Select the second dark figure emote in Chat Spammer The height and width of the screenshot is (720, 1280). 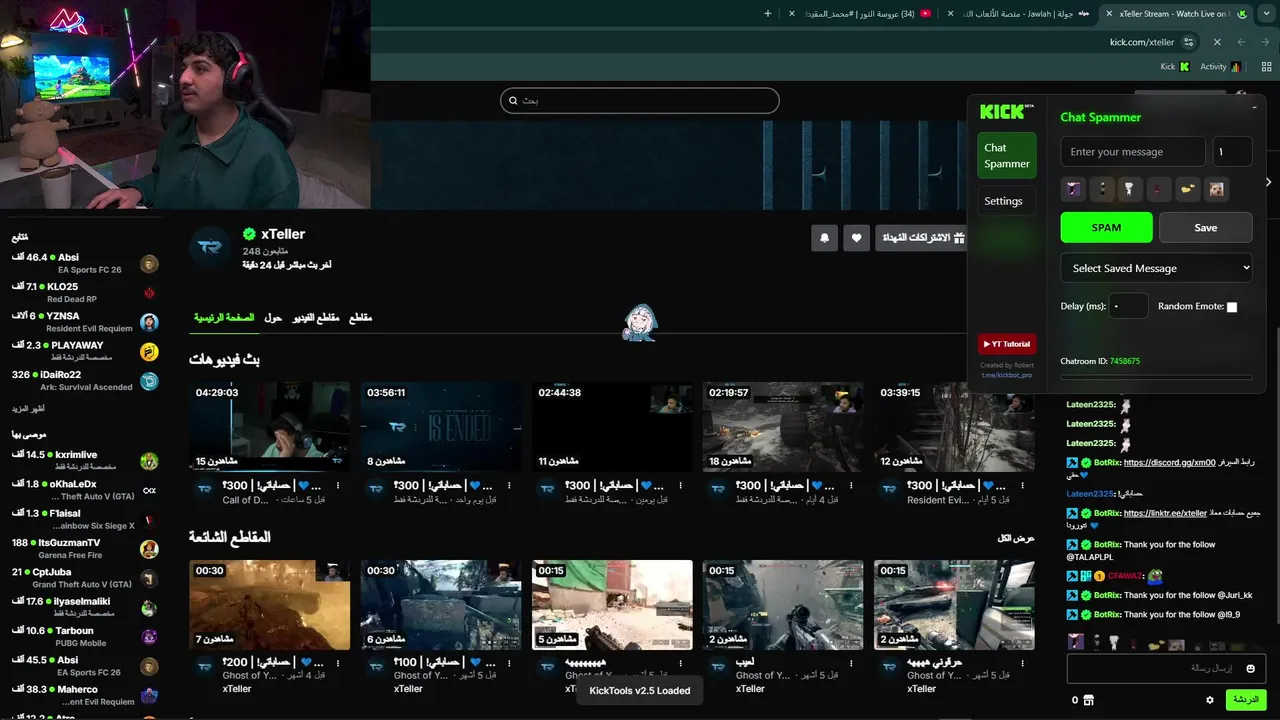1102,189
